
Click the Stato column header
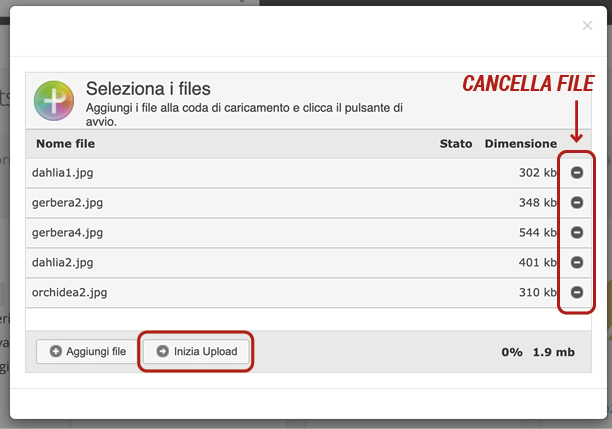[456, 144]
